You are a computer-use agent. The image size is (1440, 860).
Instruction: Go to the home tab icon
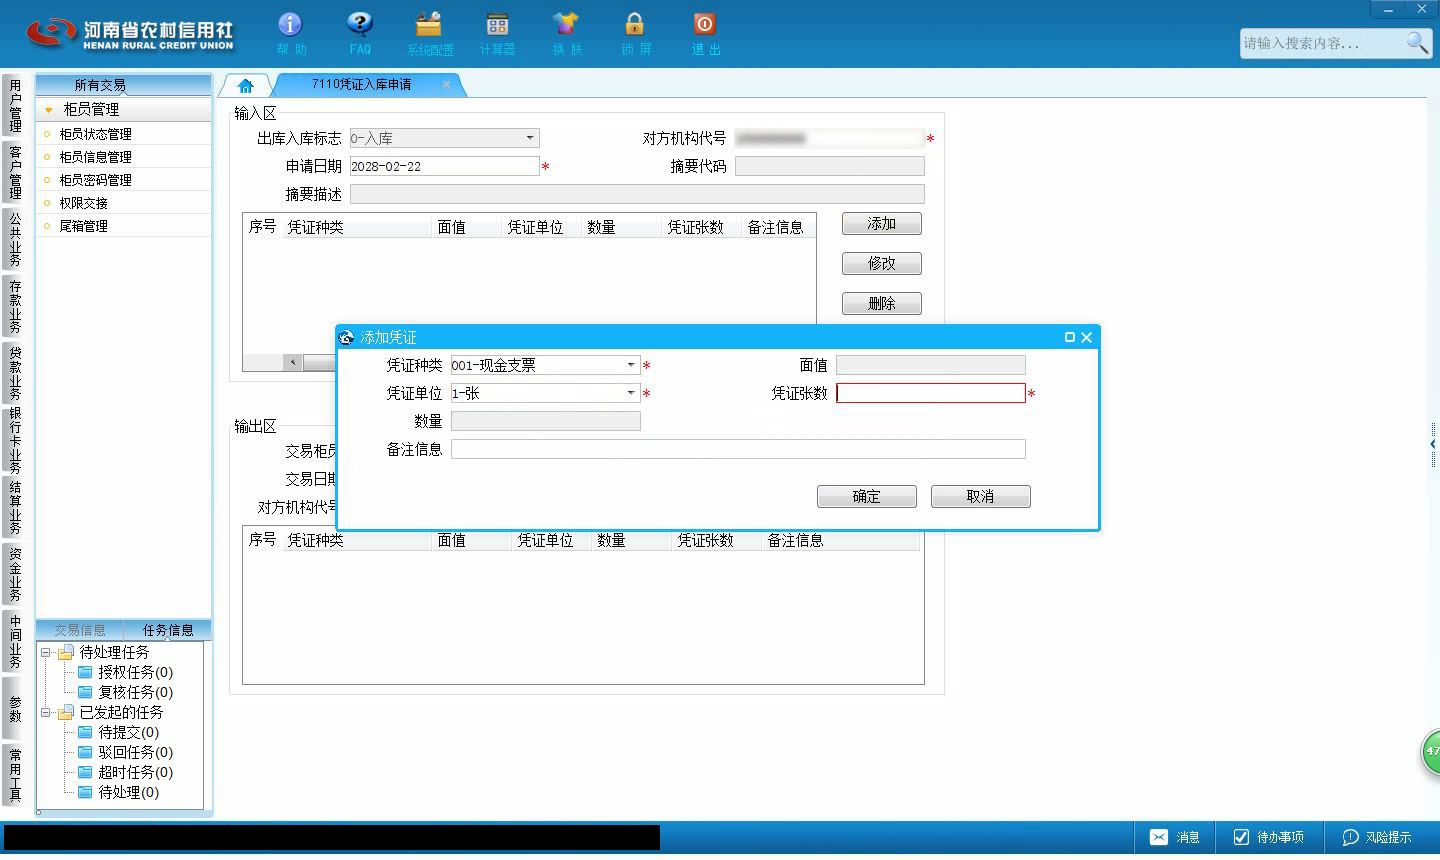point(246,85)
